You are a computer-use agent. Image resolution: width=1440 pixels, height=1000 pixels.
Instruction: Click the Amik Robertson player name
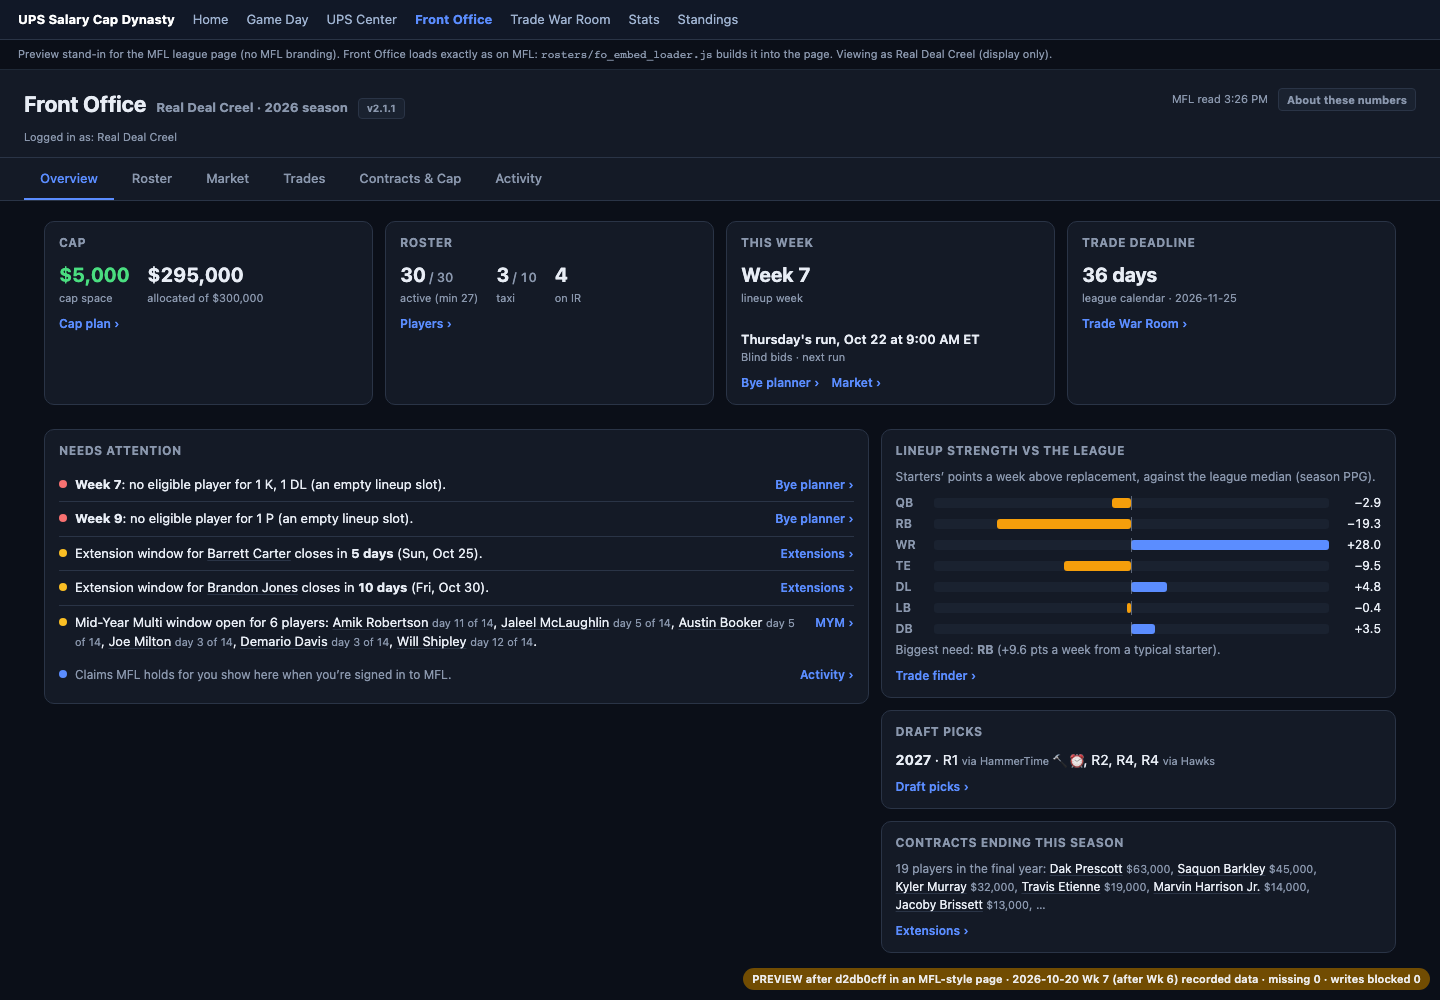pyautogui.click(x=380, y=623)
